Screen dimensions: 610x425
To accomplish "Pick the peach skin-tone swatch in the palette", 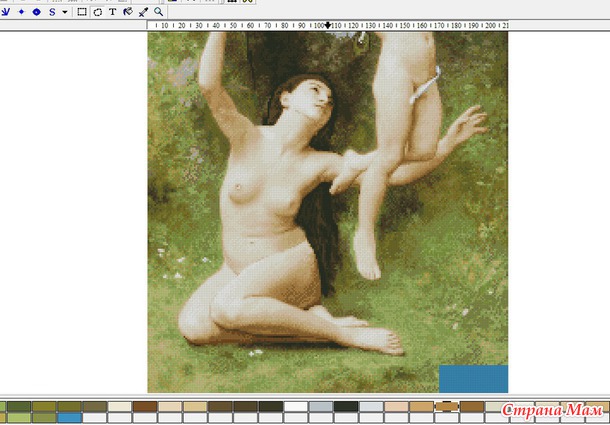I will tap(396, 407).
